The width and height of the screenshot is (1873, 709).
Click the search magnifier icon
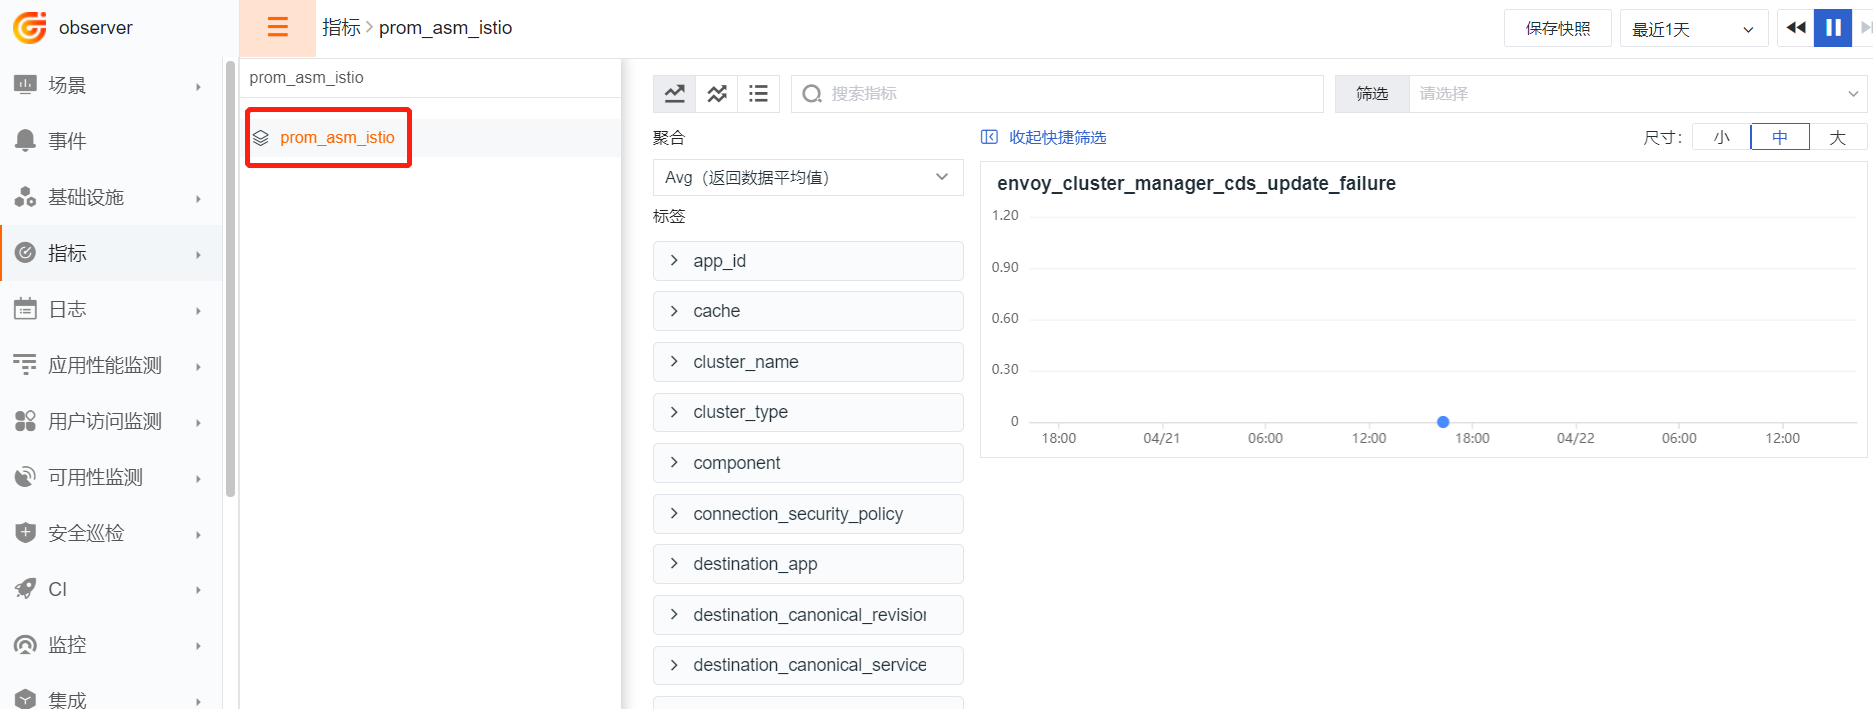(812, 94)
